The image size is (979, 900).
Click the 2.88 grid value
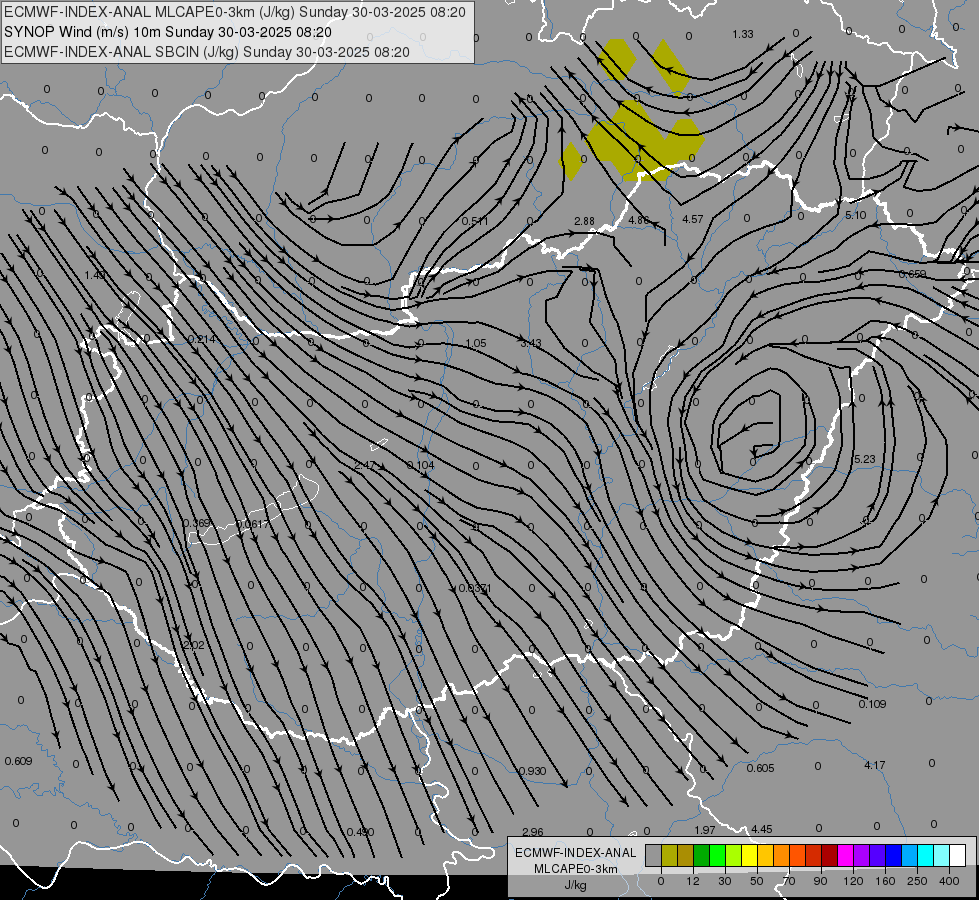pos(584,221)
